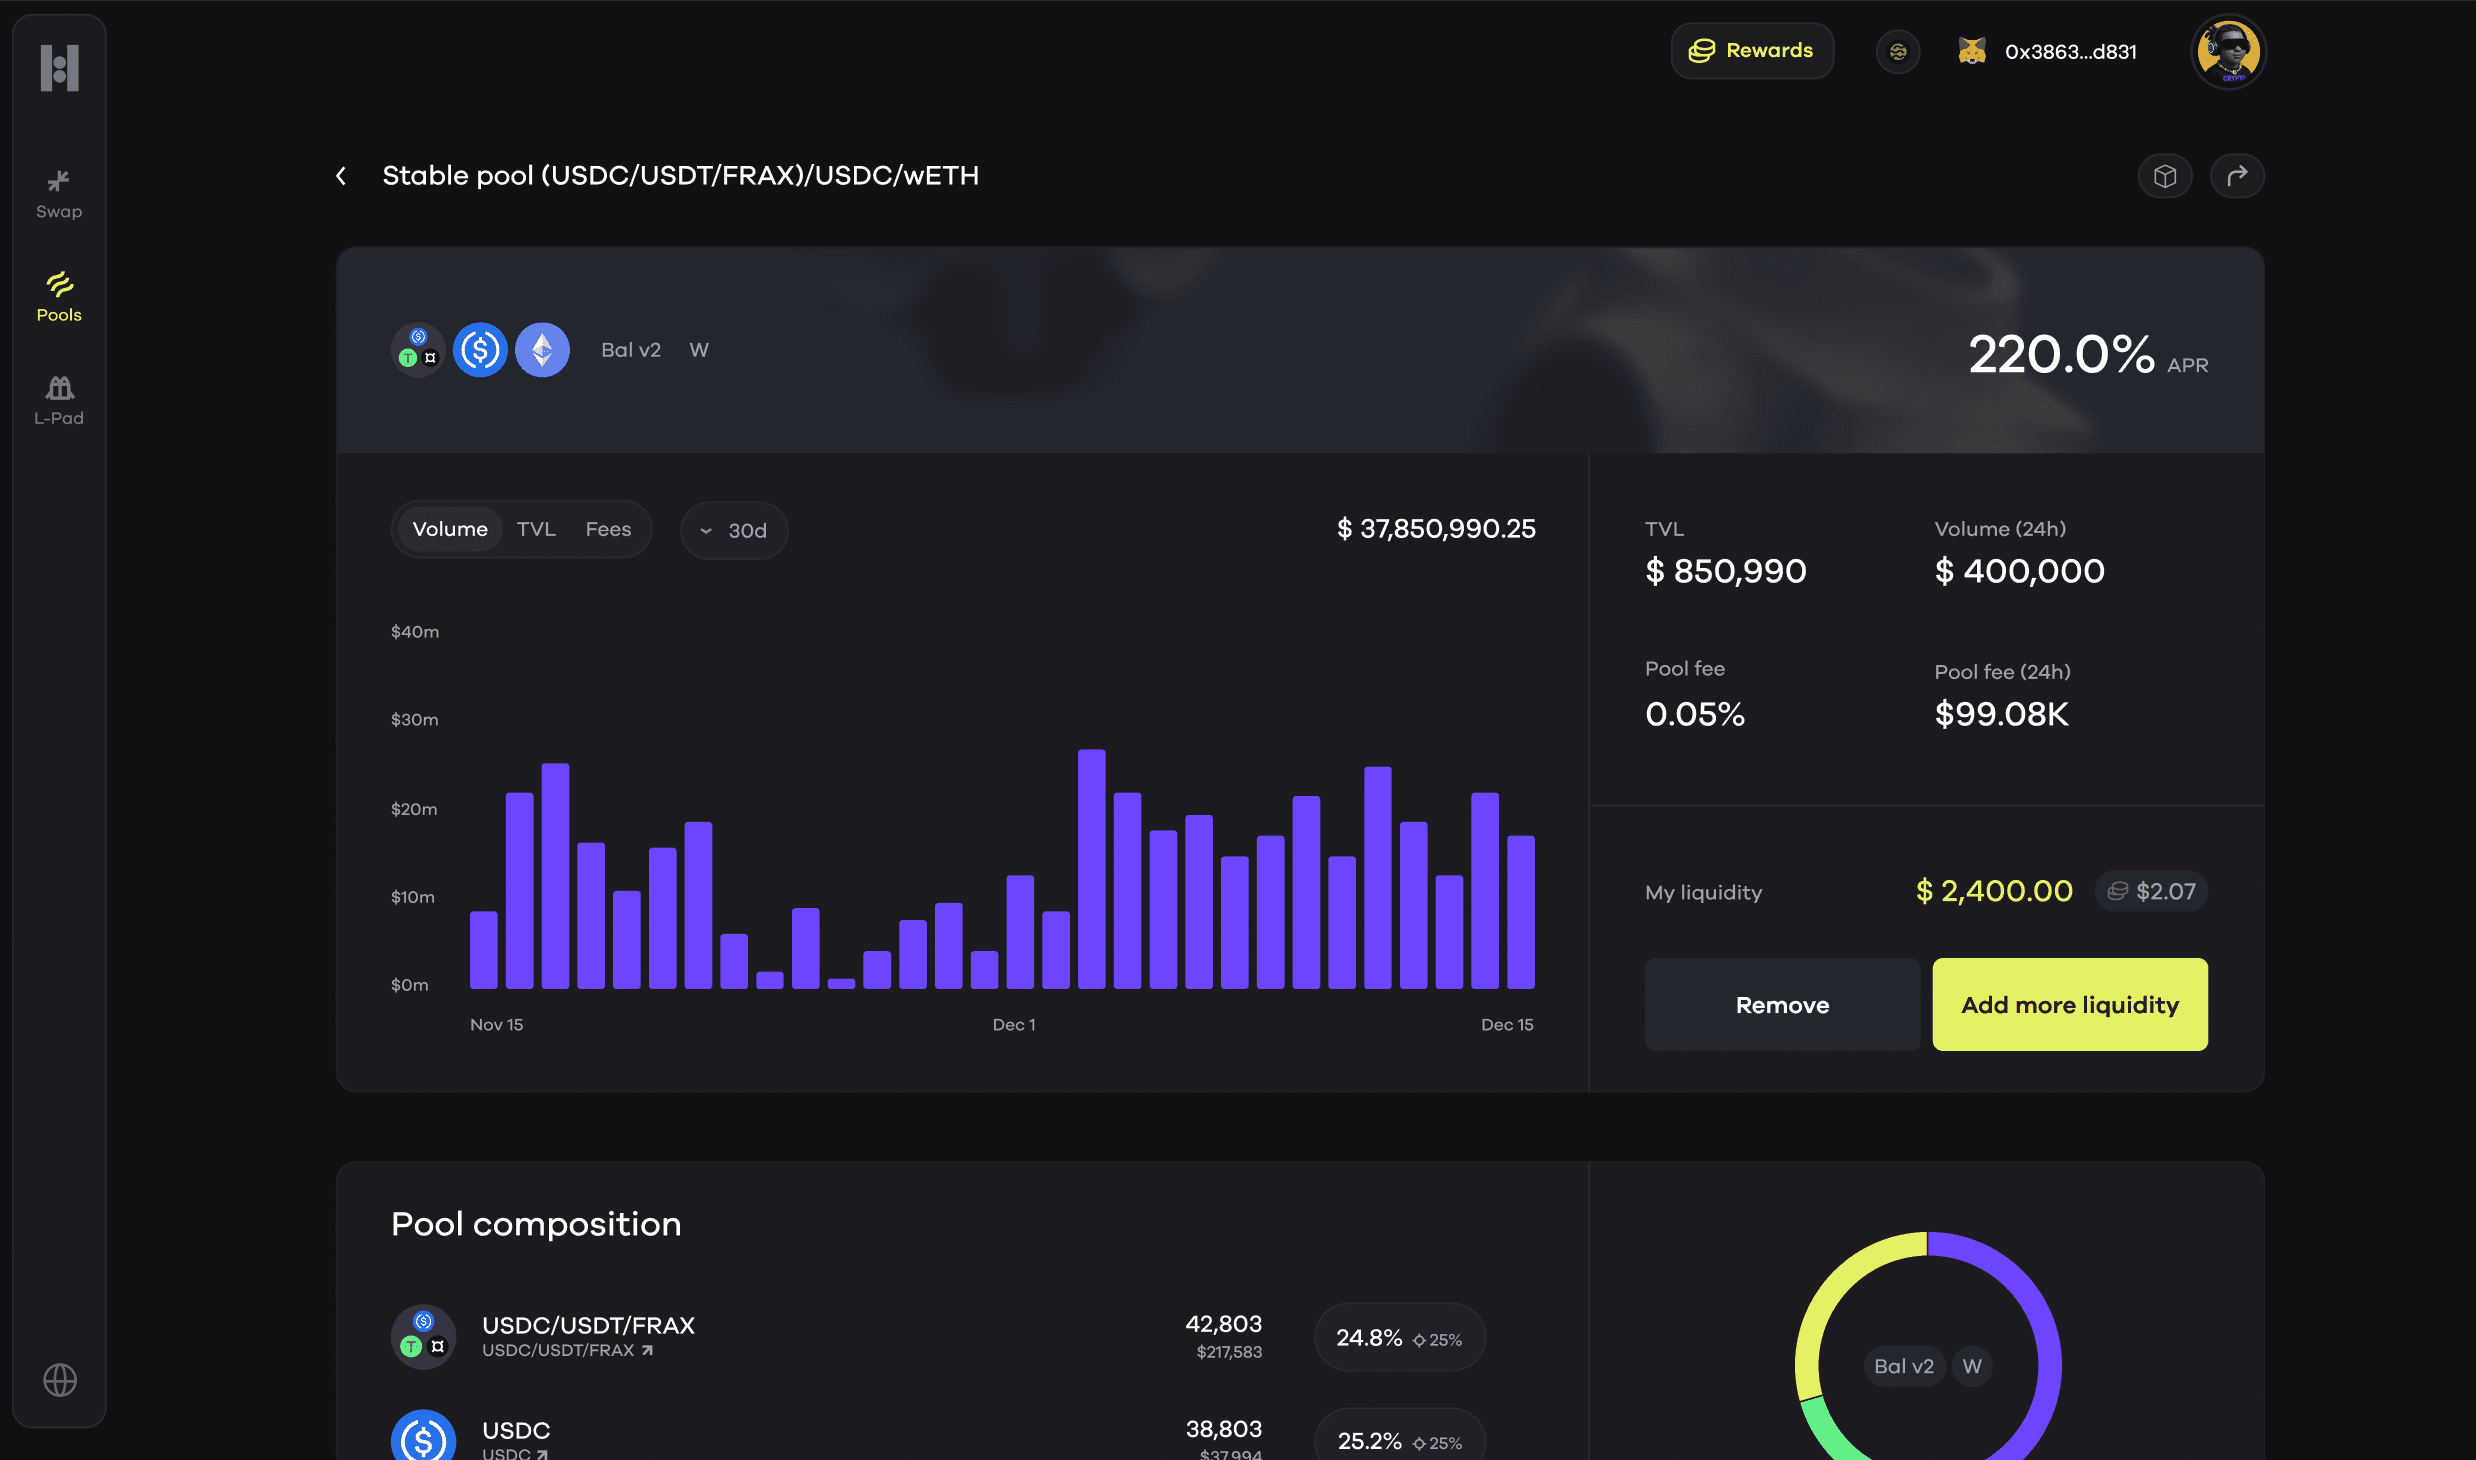Select the Volume chart tab
The width and height of the screenshot is (2476, 1460).
coord(450,529)
